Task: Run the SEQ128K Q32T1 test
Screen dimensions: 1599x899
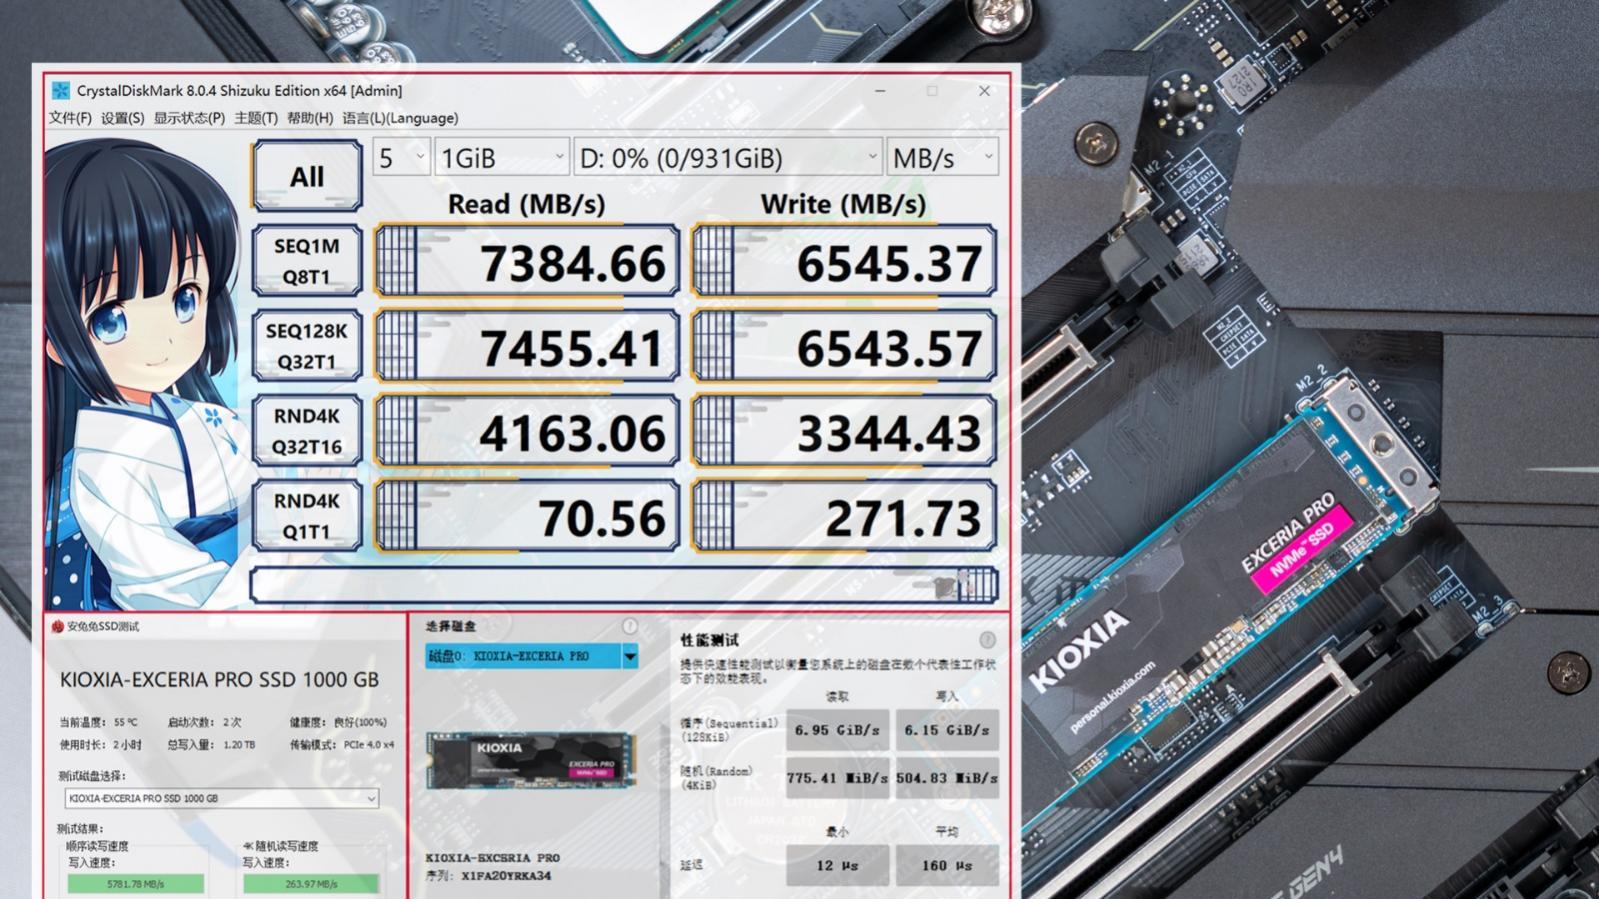Action: point(307,346)
